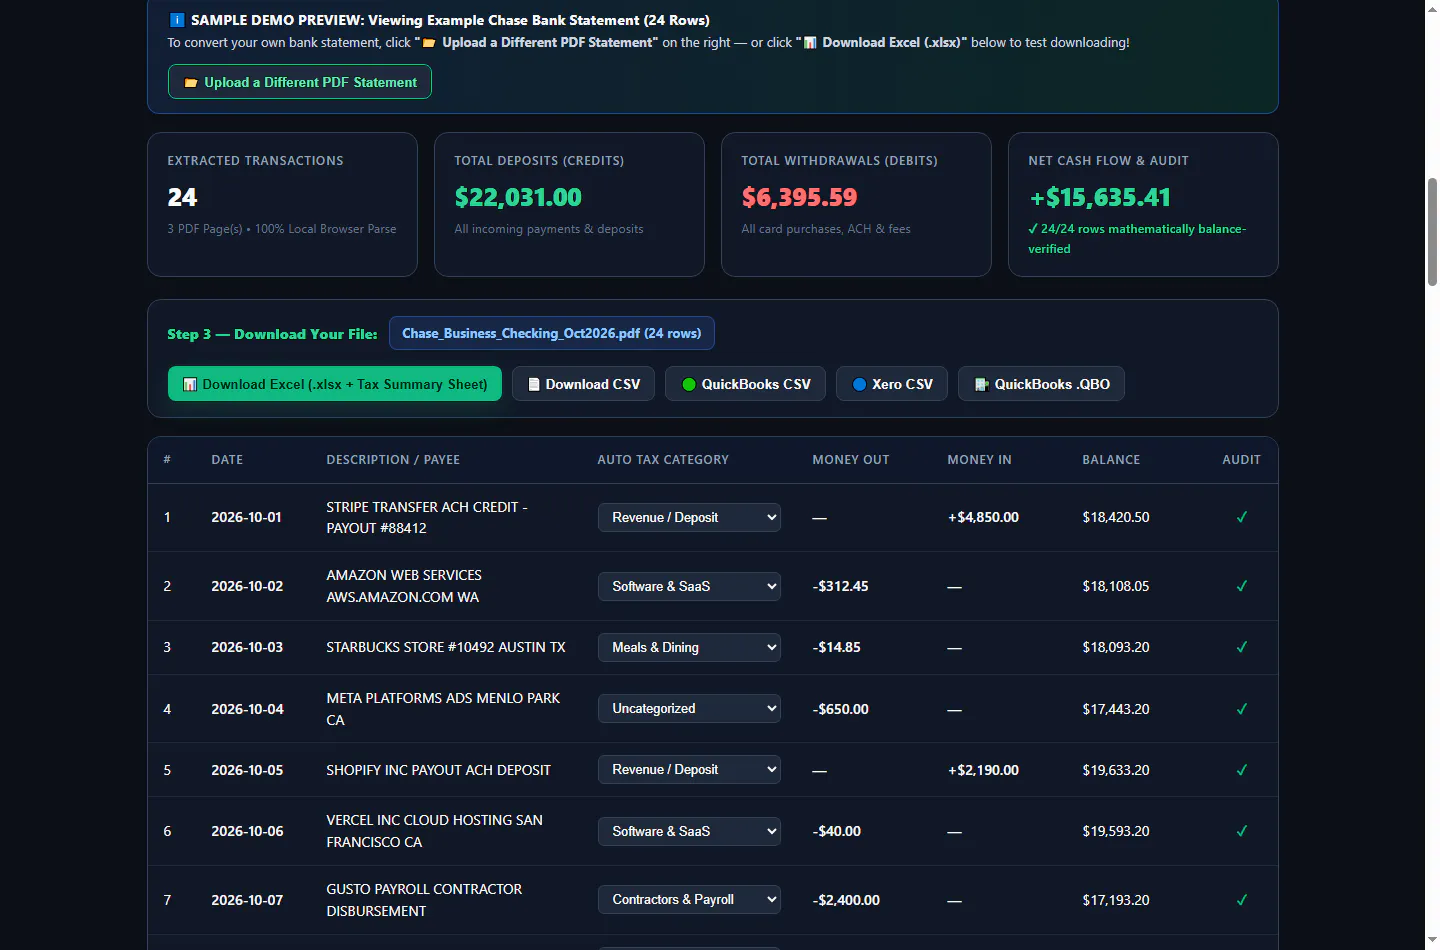The width and height of the screenshot is (1440, 950).
Task: Click total withdrawals value $6,395.59
Action: pos(799,197)
